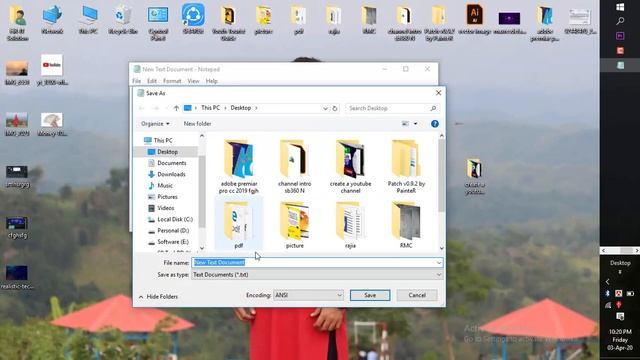The image size is (640, 360).
Task: Click the Notepad taskbar icon
Action: [x=620, y=65]
